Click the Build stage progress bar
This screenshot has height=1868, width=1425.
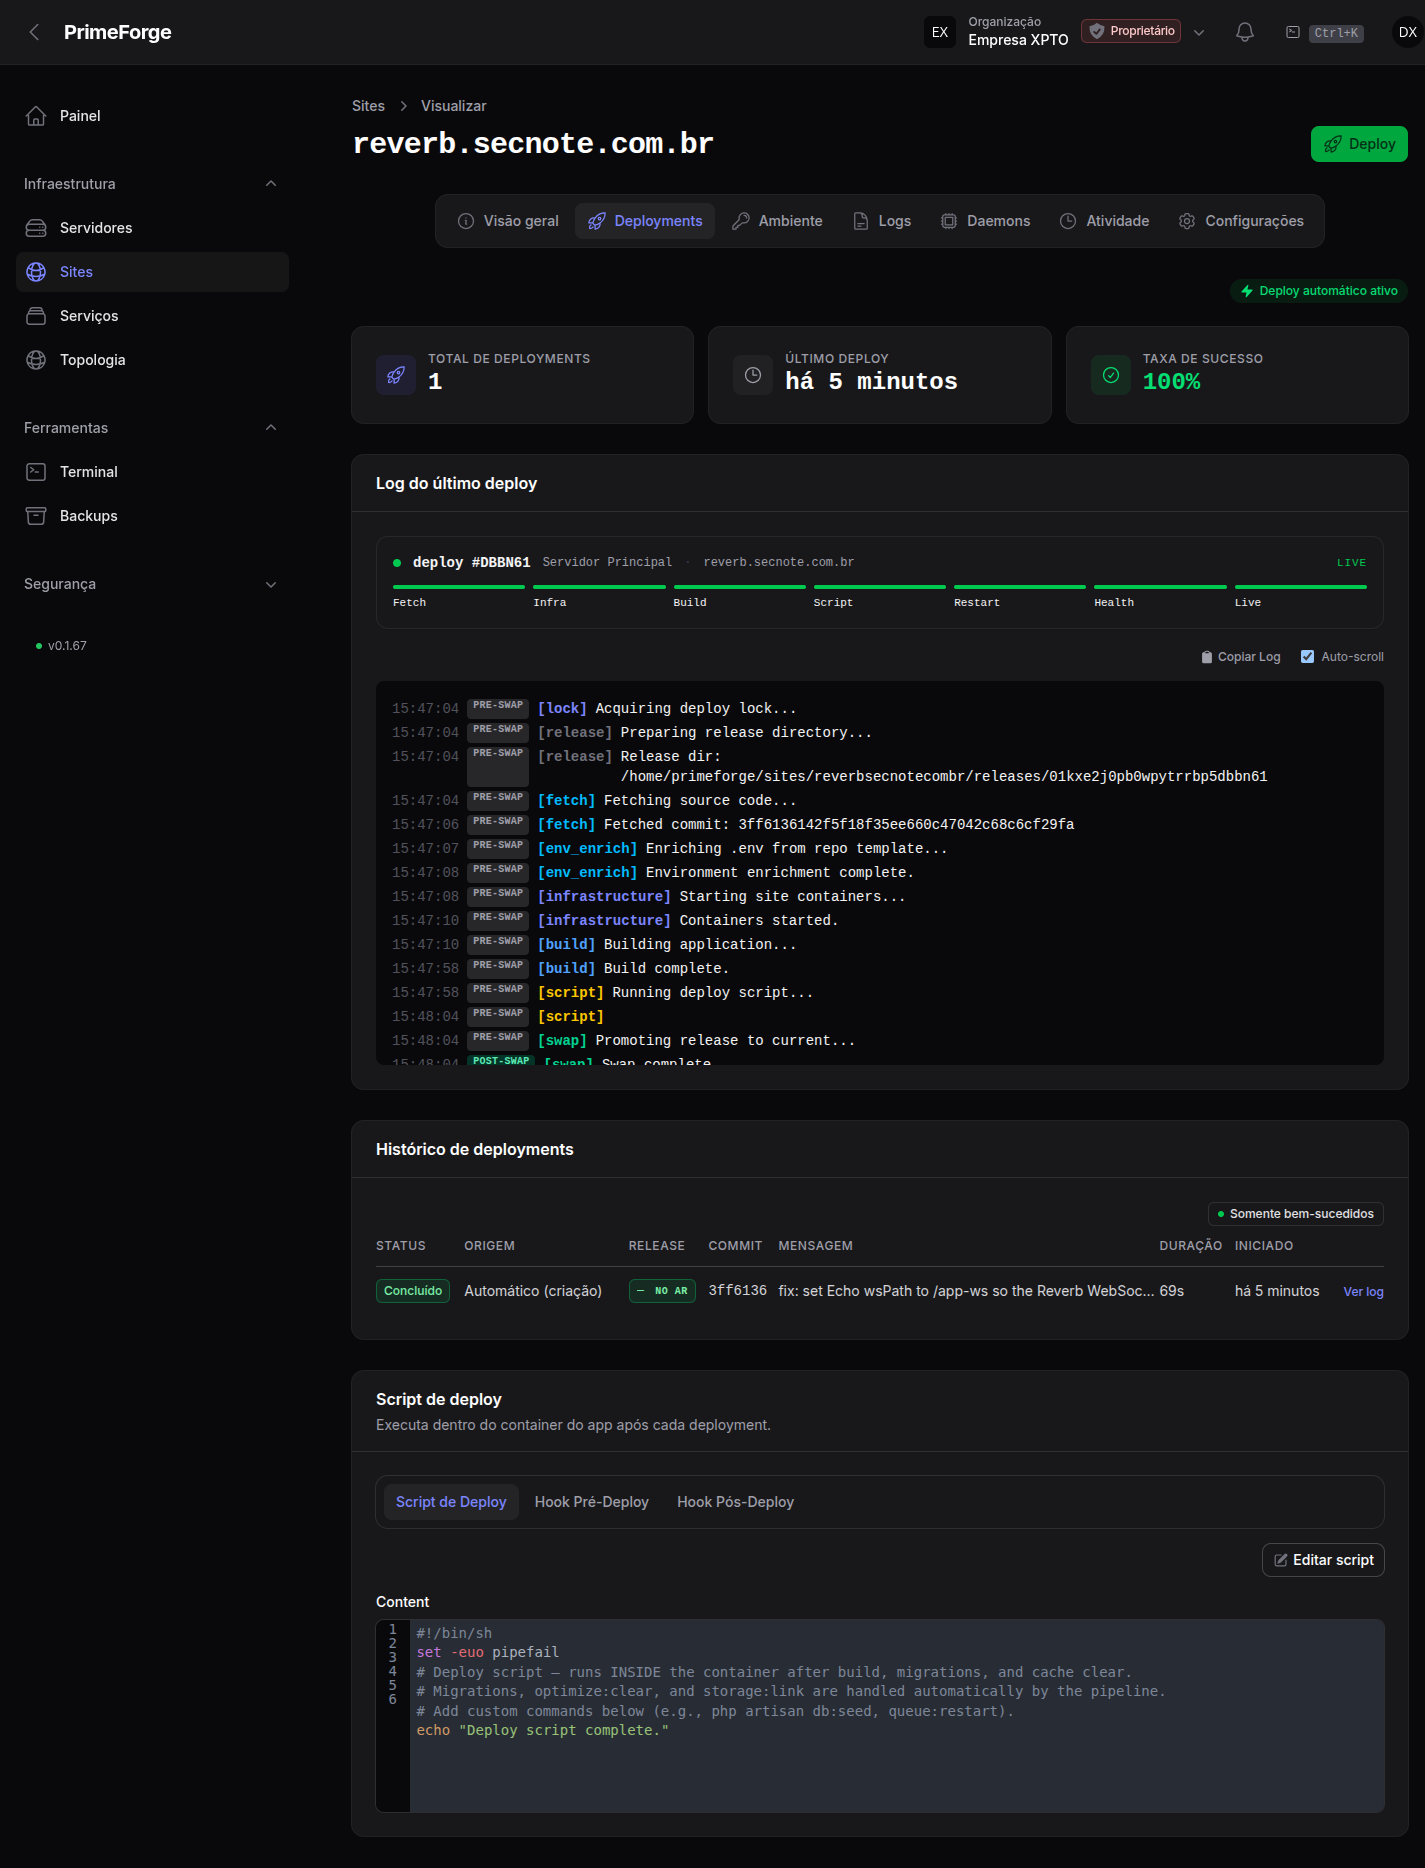click(x=739, y=587)
